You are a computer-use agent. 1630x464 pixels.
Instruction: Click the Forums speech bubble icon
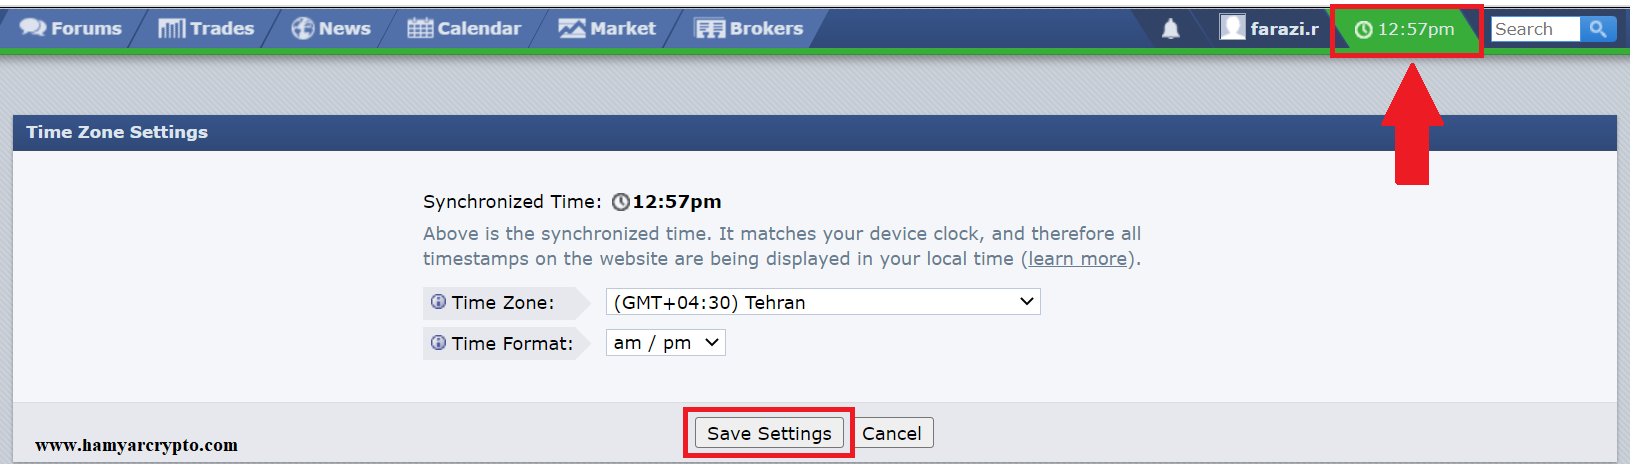coord(33,28)
